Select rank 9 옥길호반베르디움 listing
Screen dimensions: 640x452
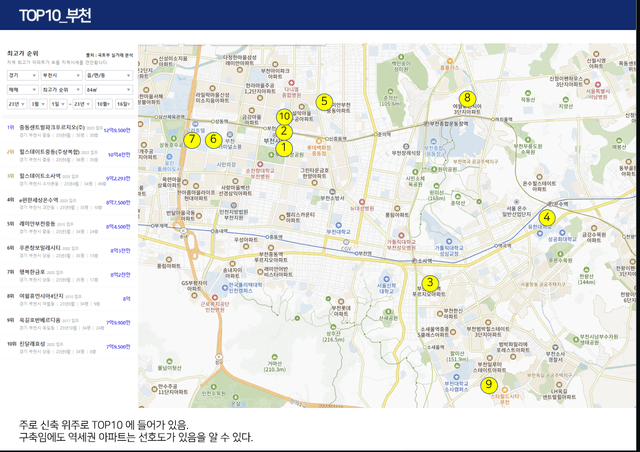[x=69, y=323]
